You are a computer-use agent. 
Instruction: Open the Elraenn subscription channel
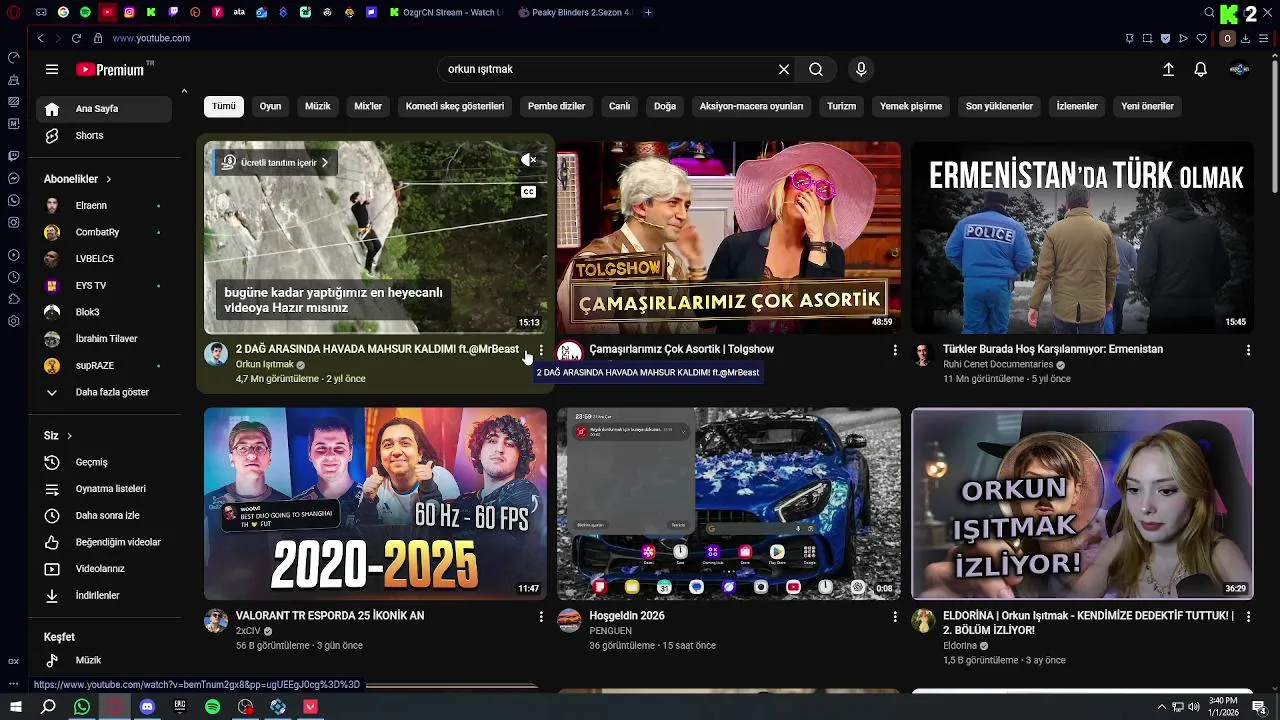(104, 205)
